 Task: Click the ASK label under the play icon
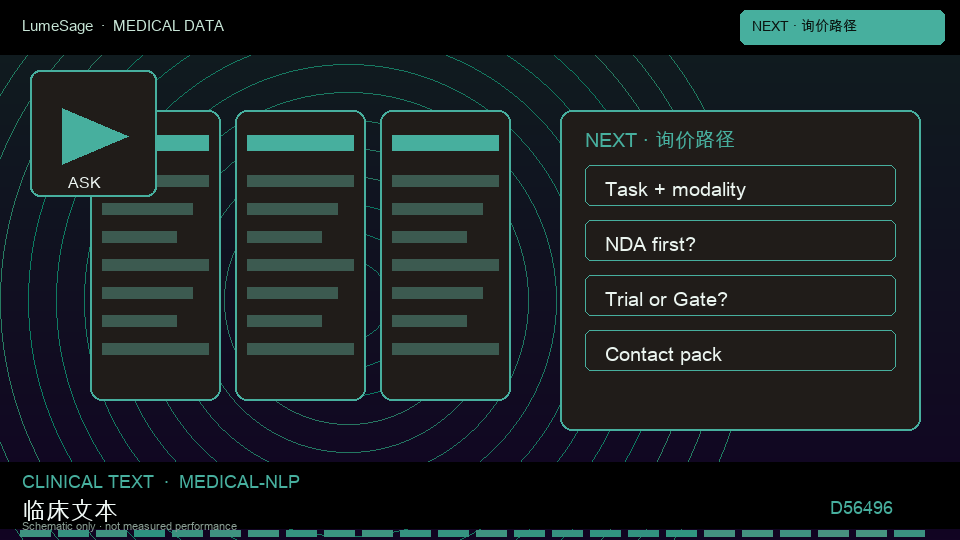[x=84, y=182]
